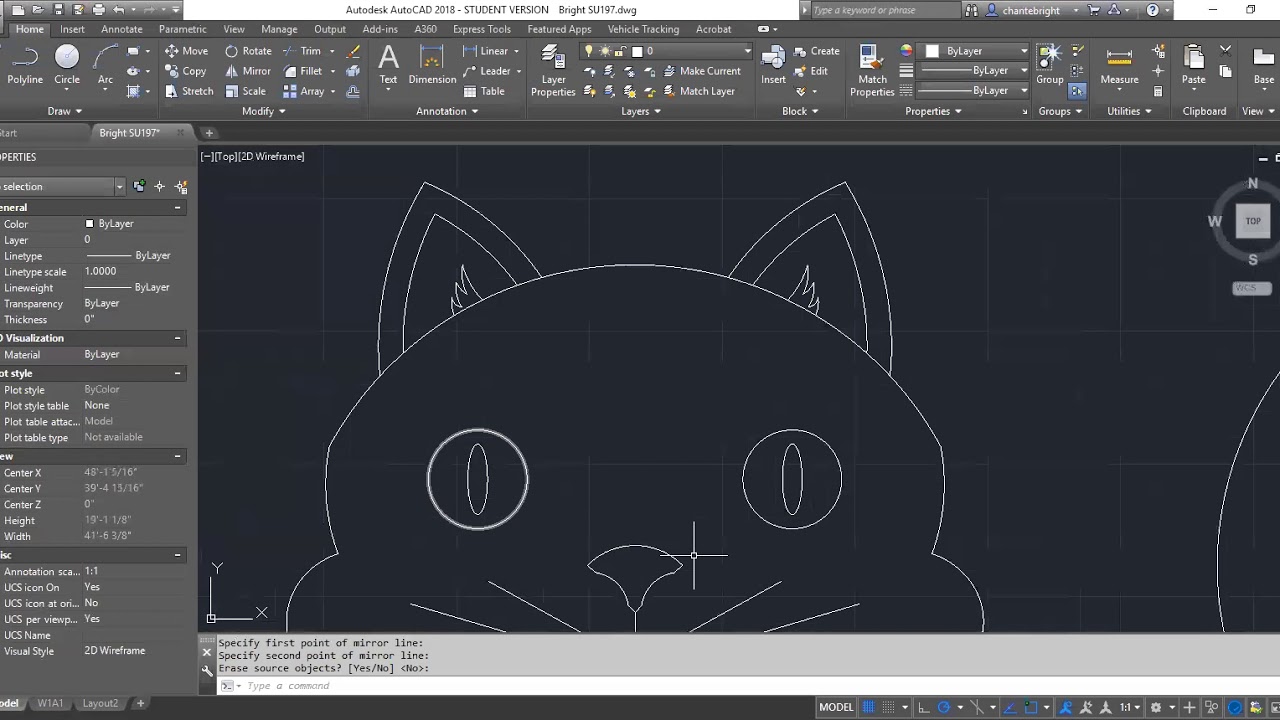This screenshot has height=720, width=1280.
Task: Toggle Group Selection on/off button
Action: [1077, 91]
